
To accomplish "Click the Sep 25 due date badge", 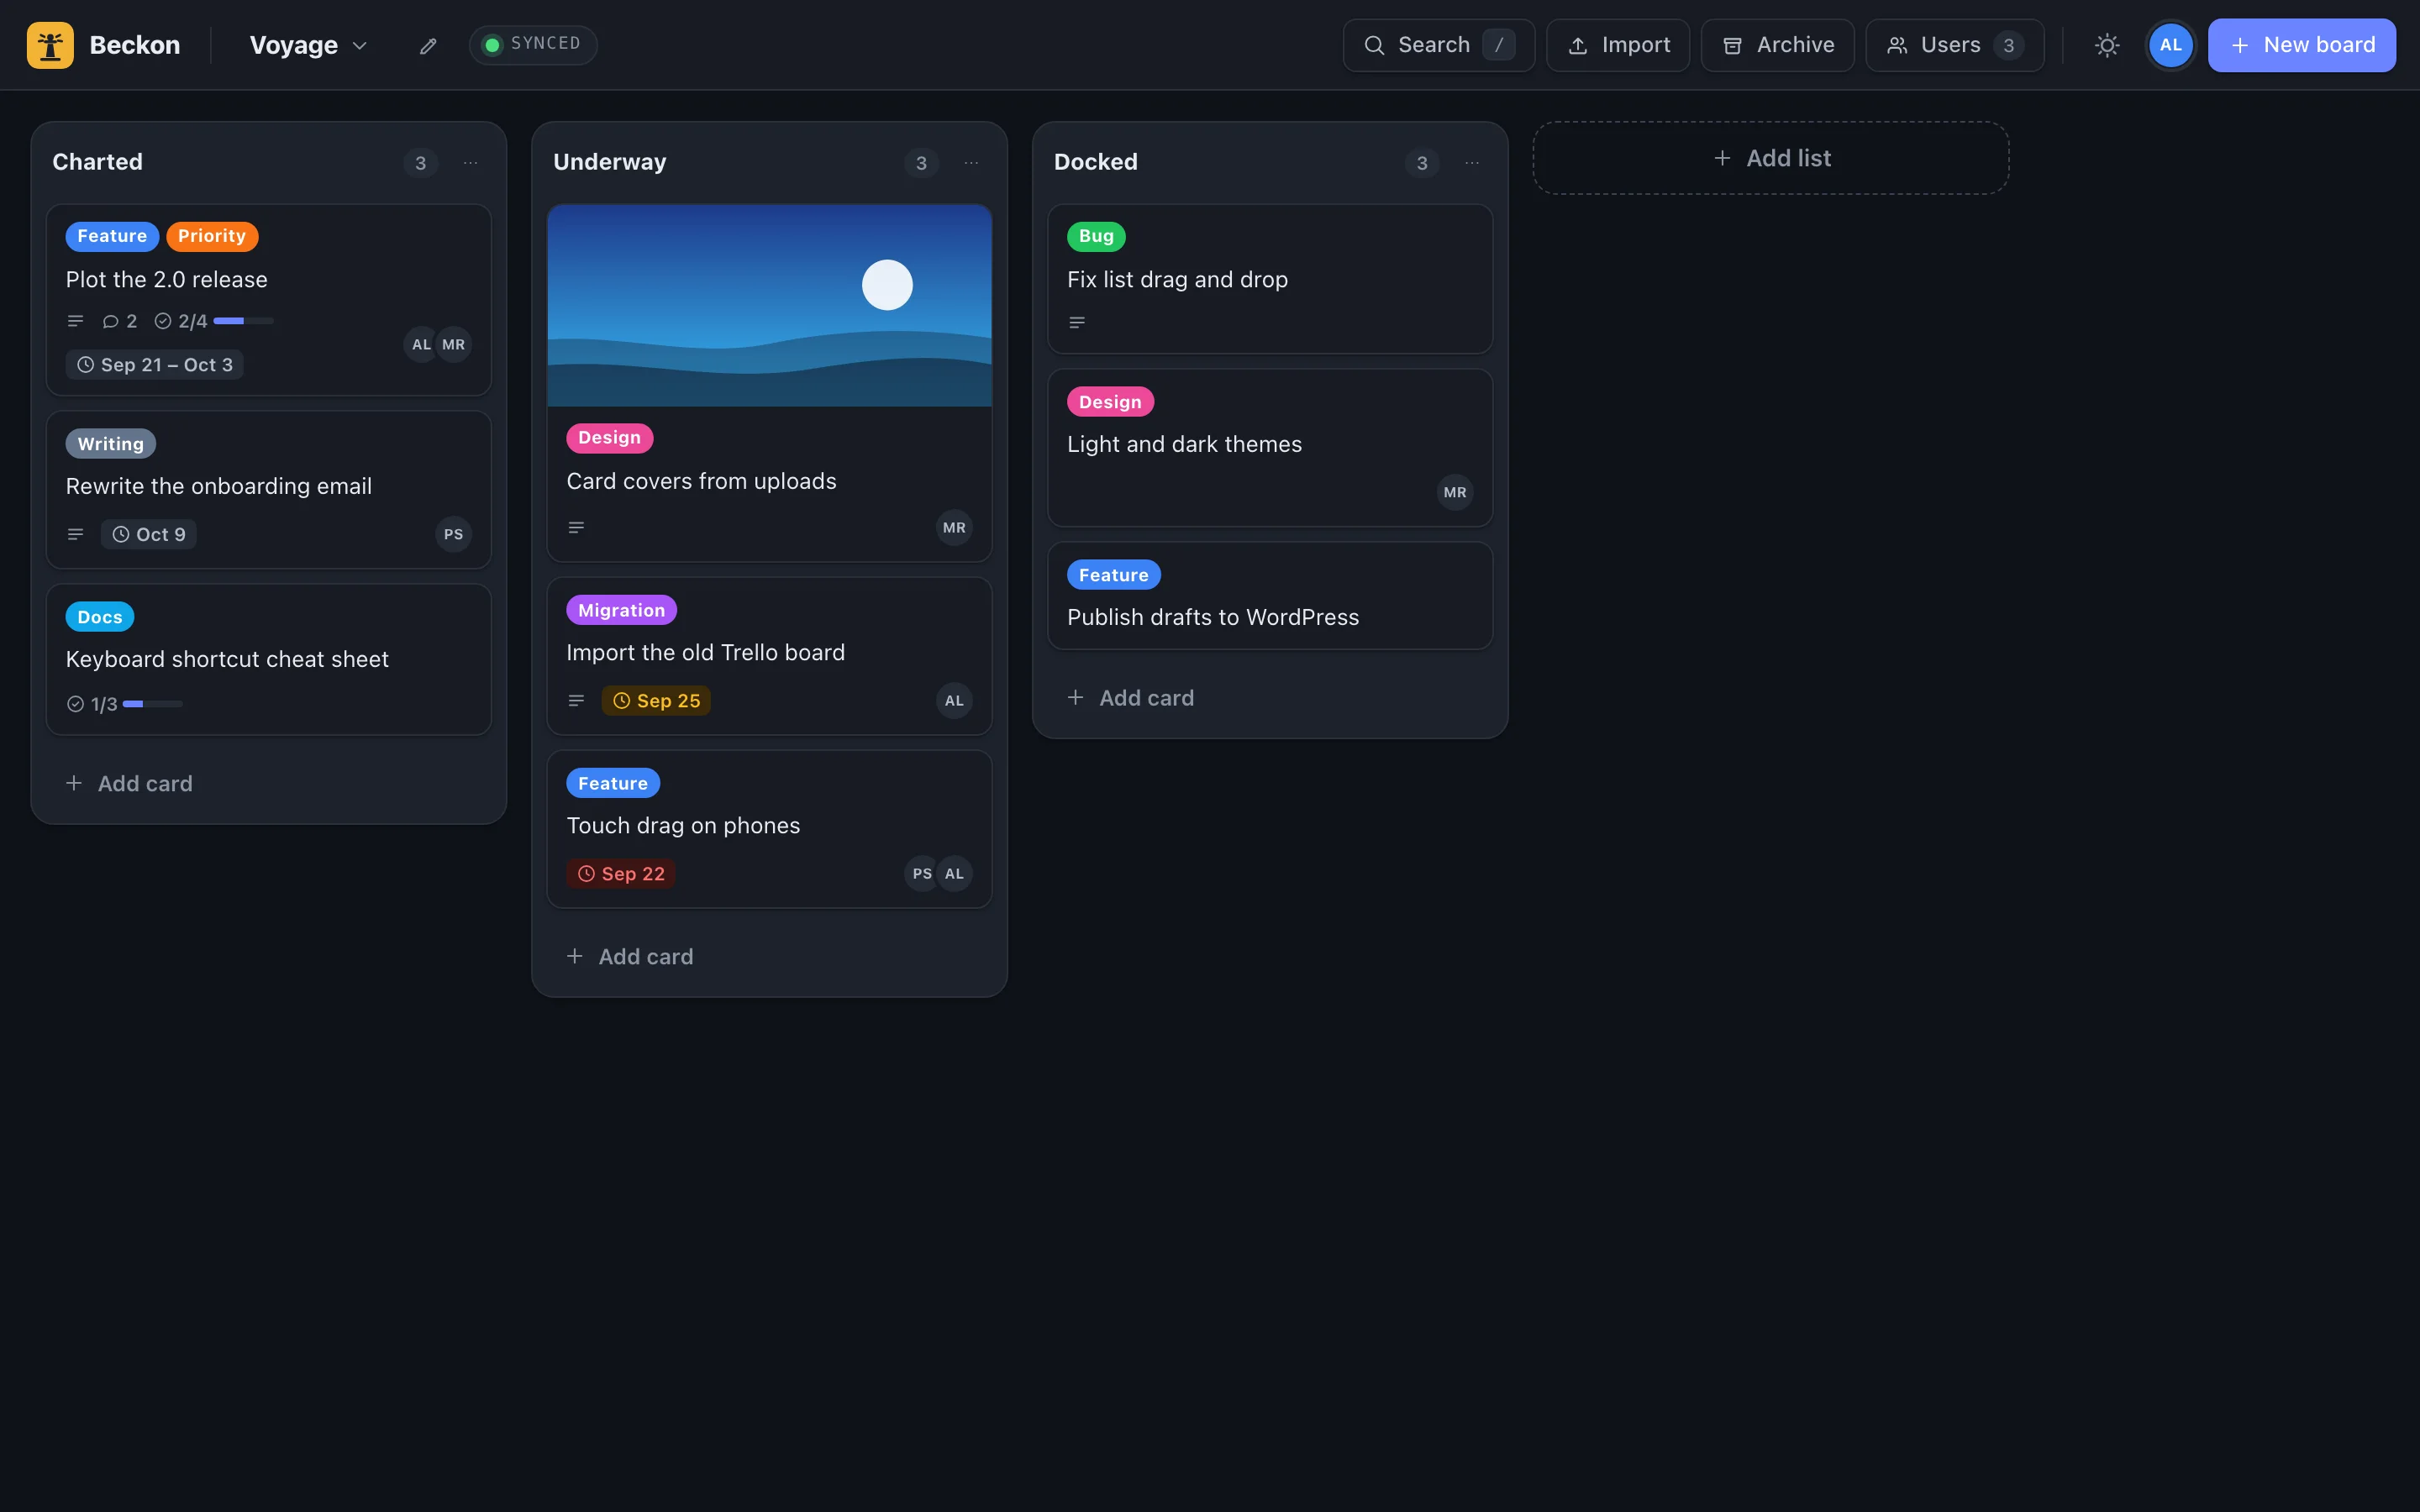I will point(656,701).
